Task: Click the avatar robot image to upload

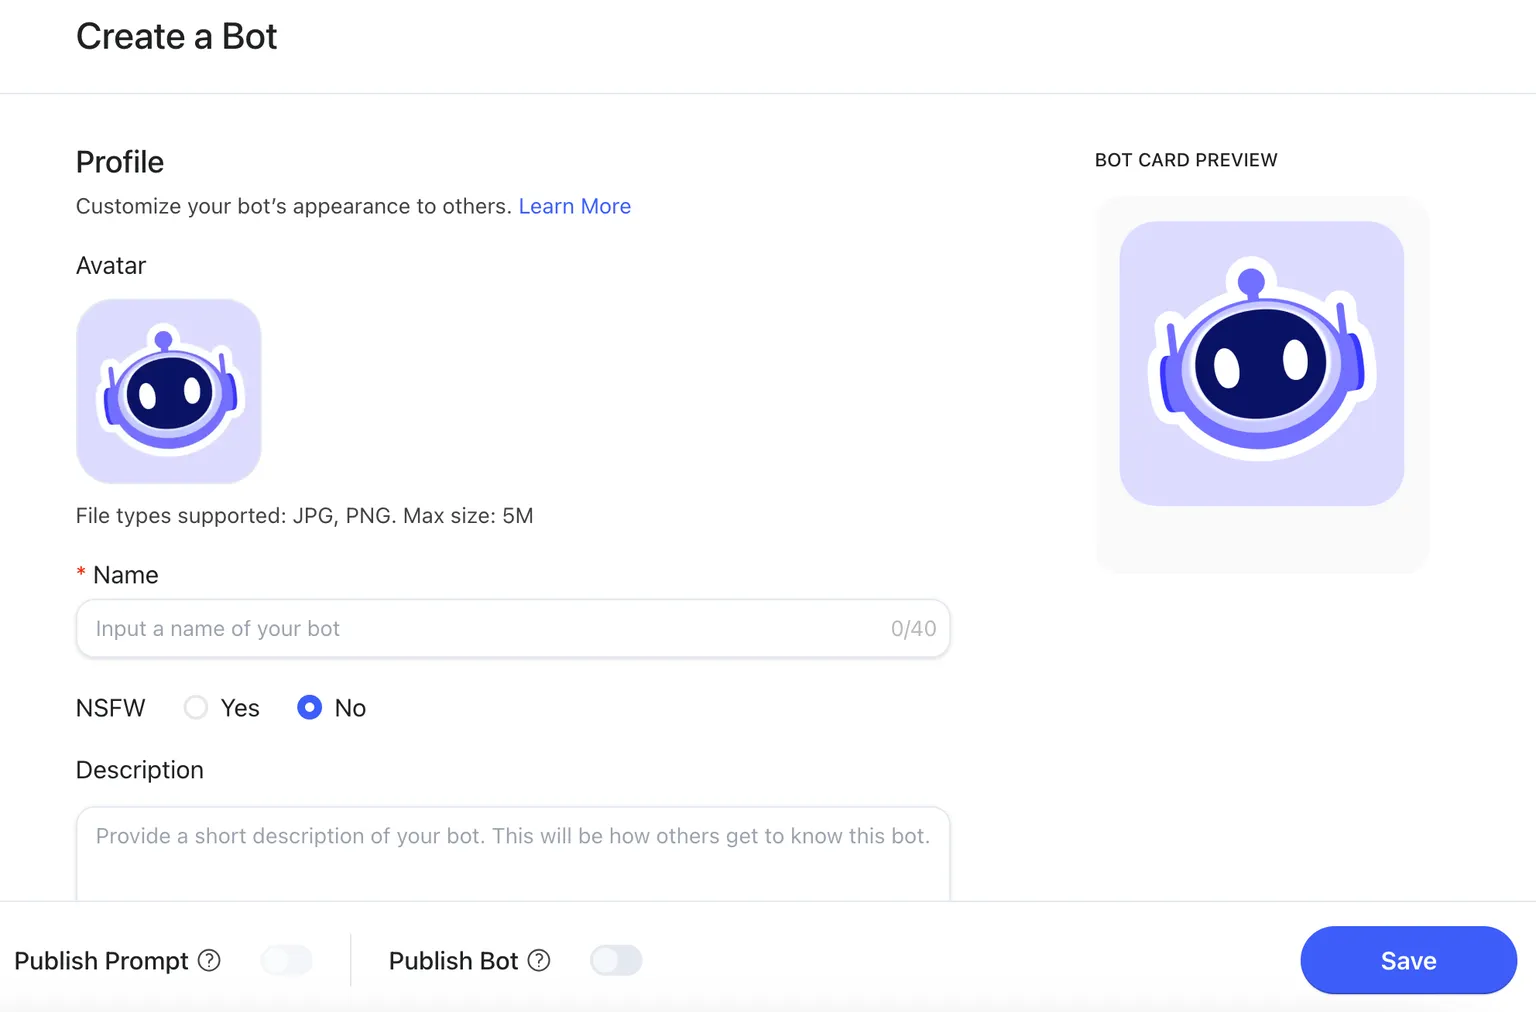Action: pos(169,391)
